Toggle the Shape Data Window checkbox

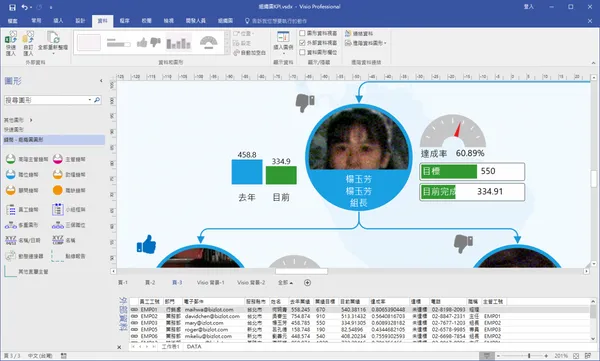302,33
